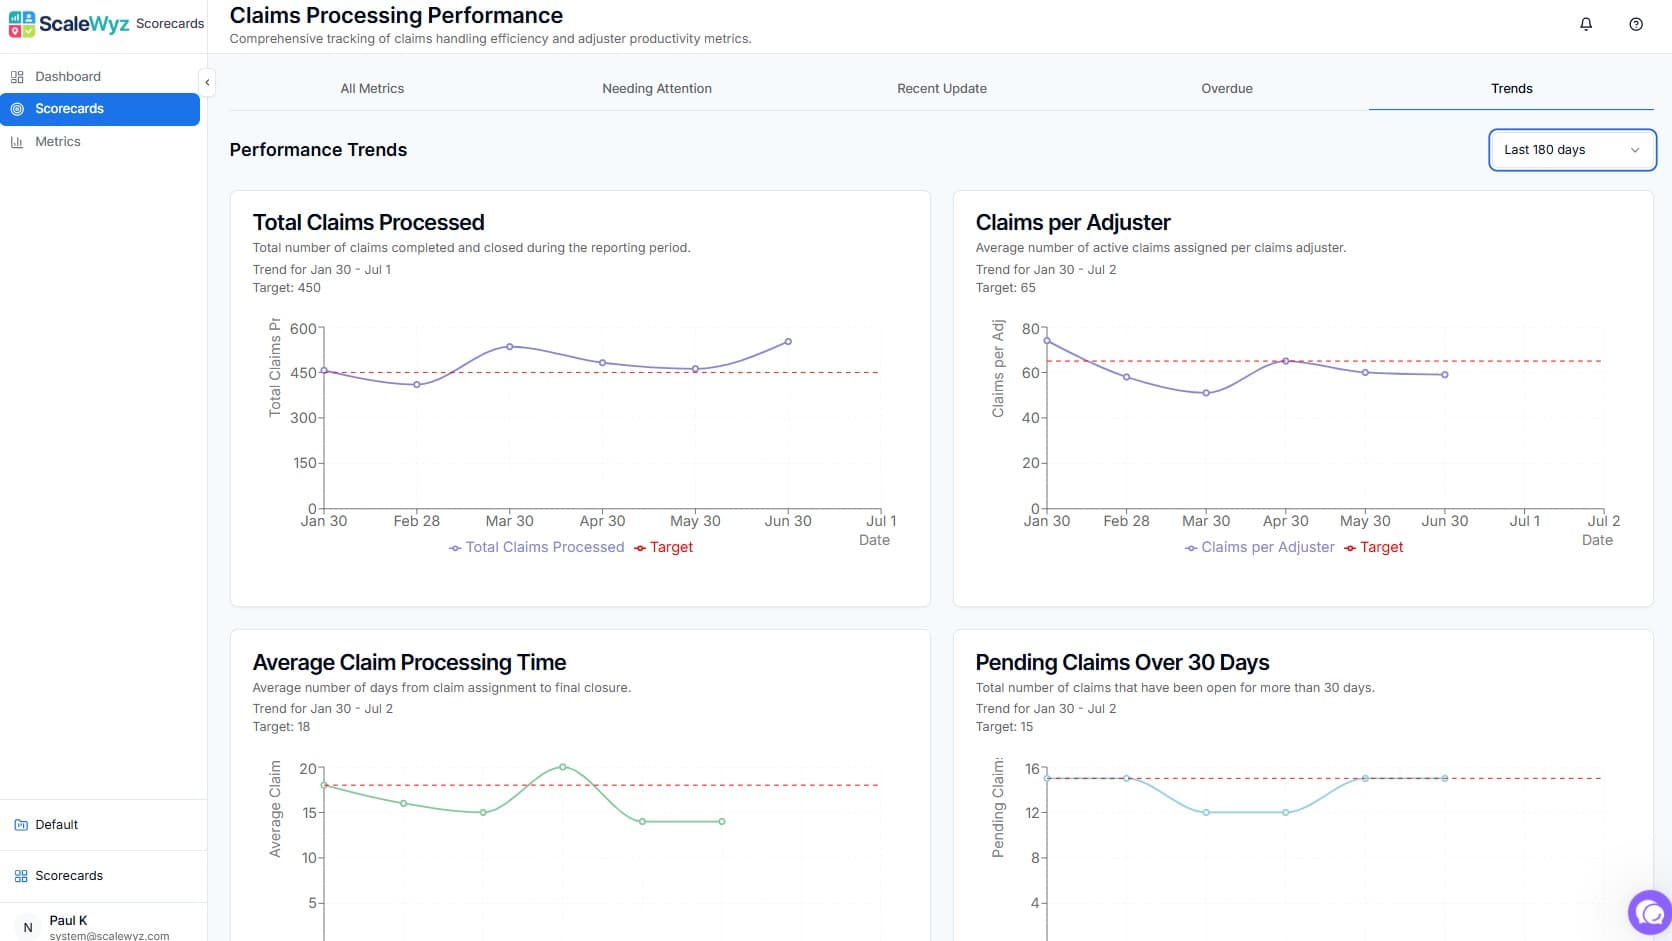
Task: Open the Last 180 days dropdown
Action: pyautogui.click(x=1571, y=150)
